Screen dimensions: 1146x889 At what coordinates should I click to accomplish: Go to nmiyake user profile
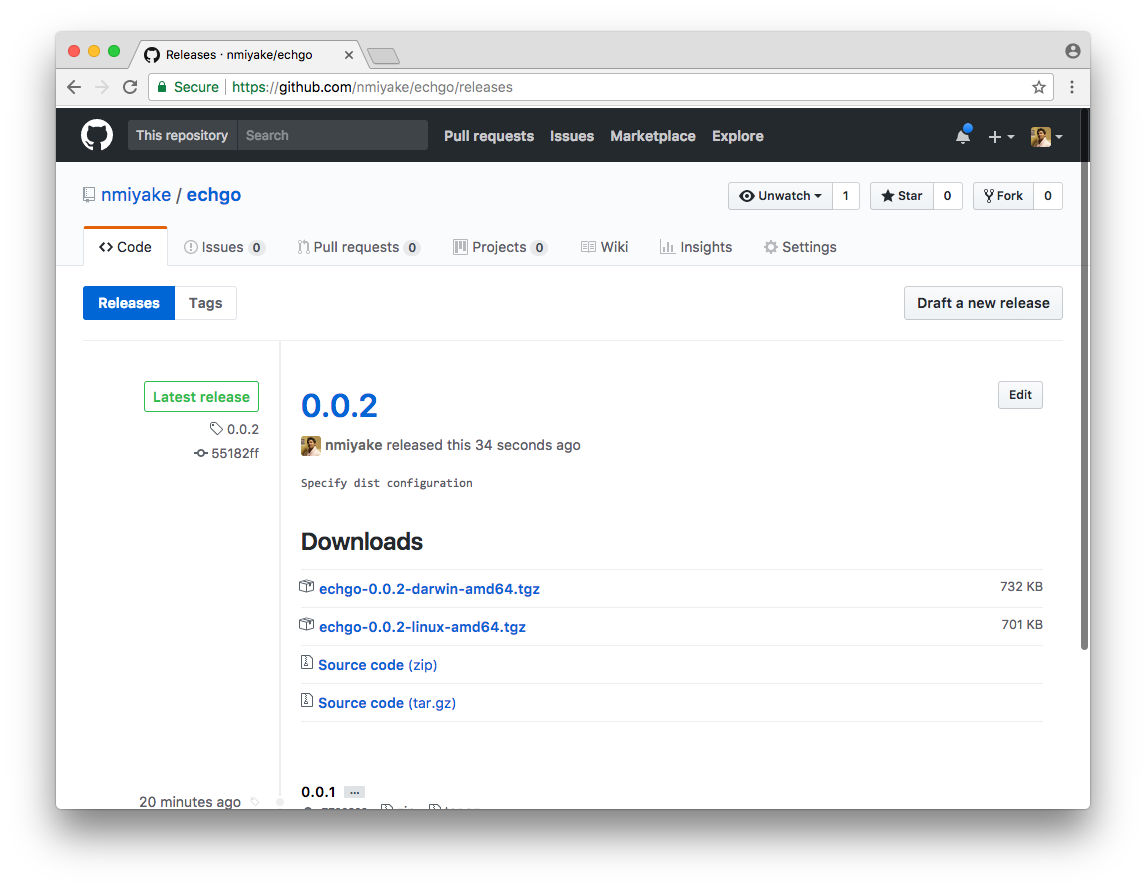(136, 194)
